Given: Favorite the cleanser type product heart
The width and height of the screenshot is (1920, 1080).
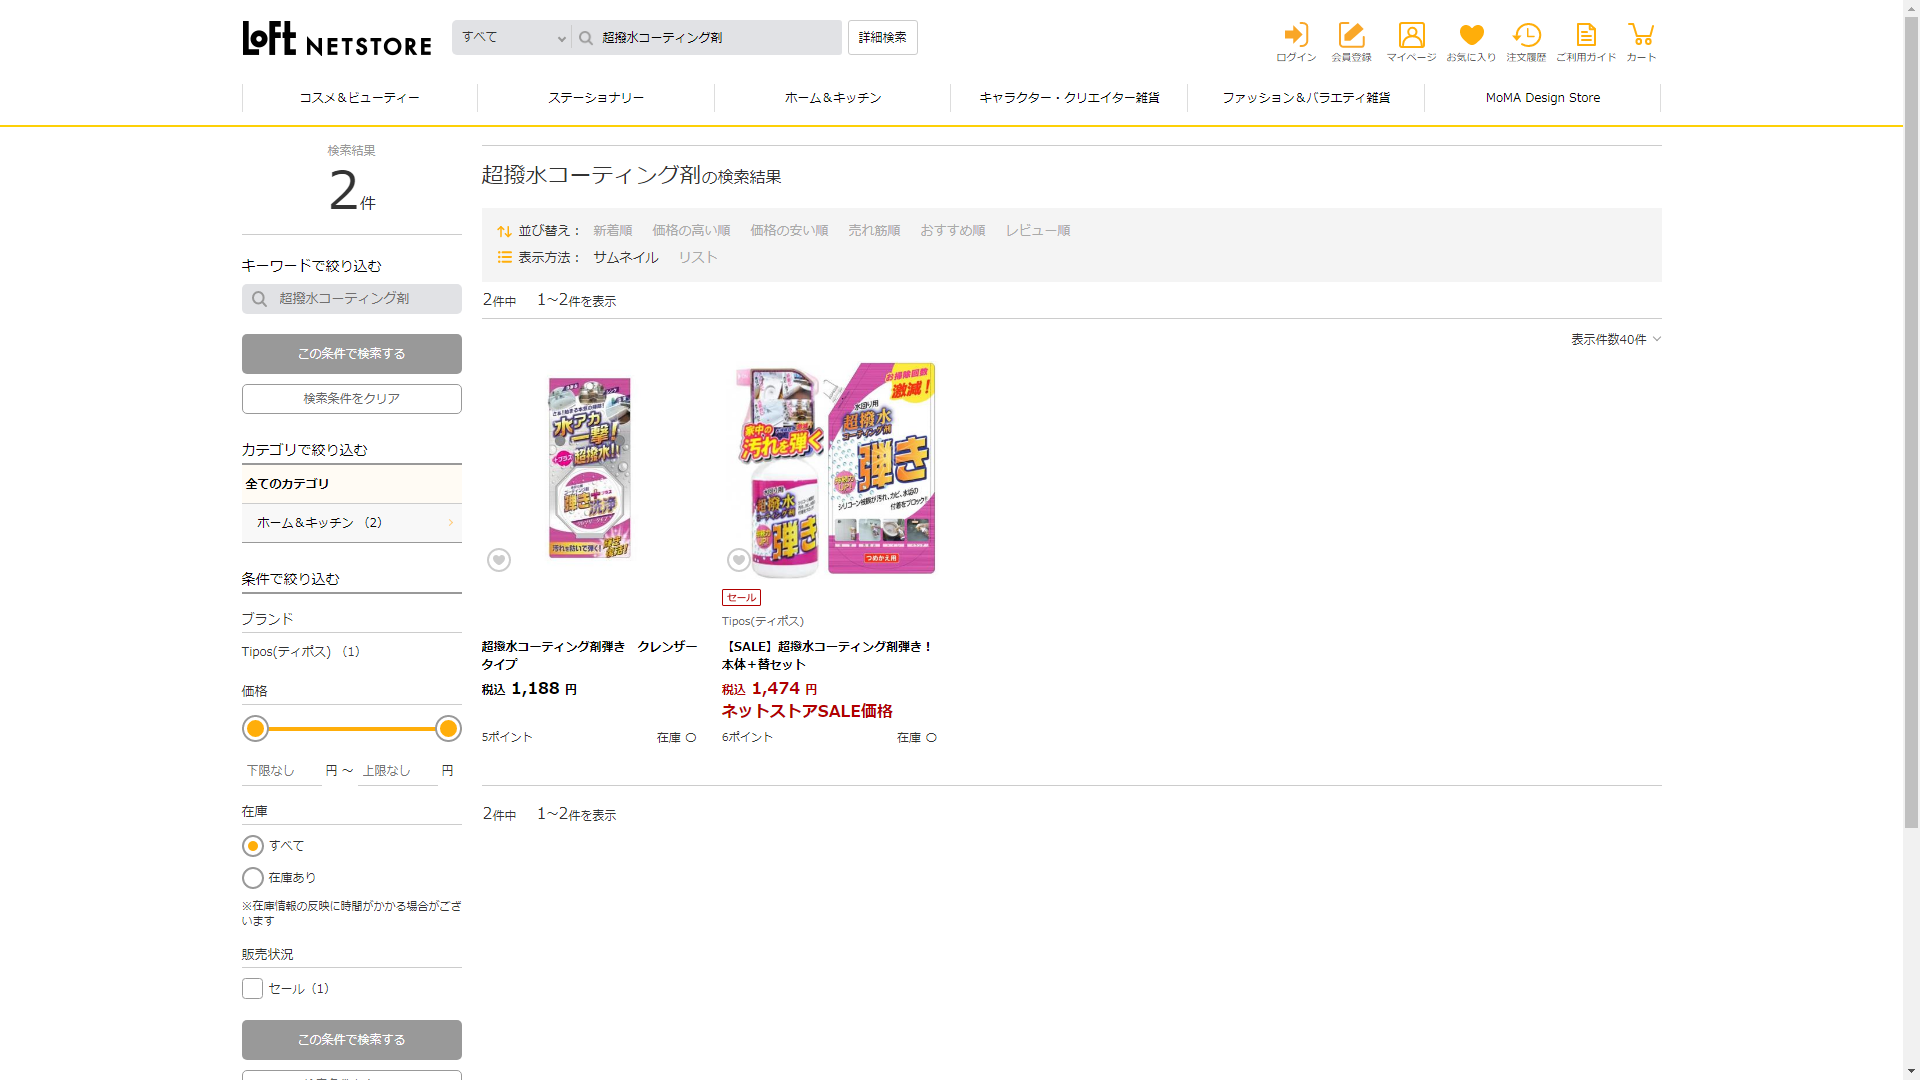Looking at the screenshot, I should pos(499,560).
